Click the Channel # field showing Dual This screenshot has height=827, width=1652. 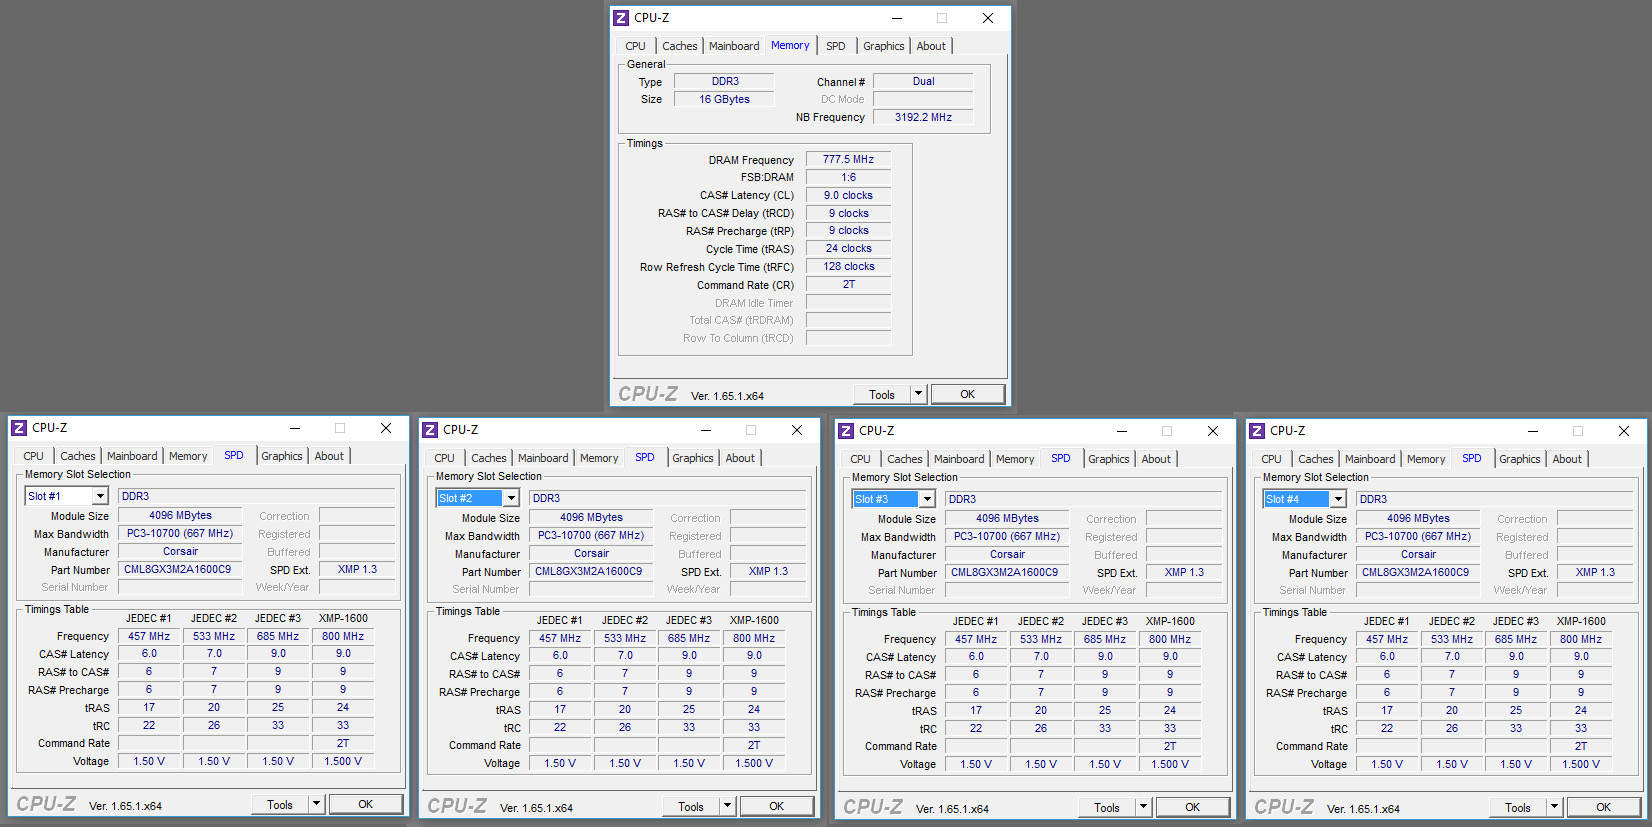tap(923, 81)
